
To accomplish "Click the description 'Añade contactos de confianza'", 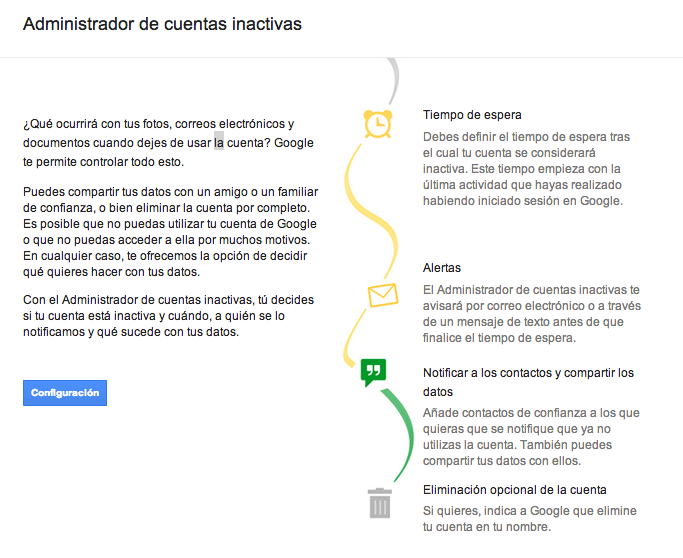I will pyautogui.click(x=531, y=437).
